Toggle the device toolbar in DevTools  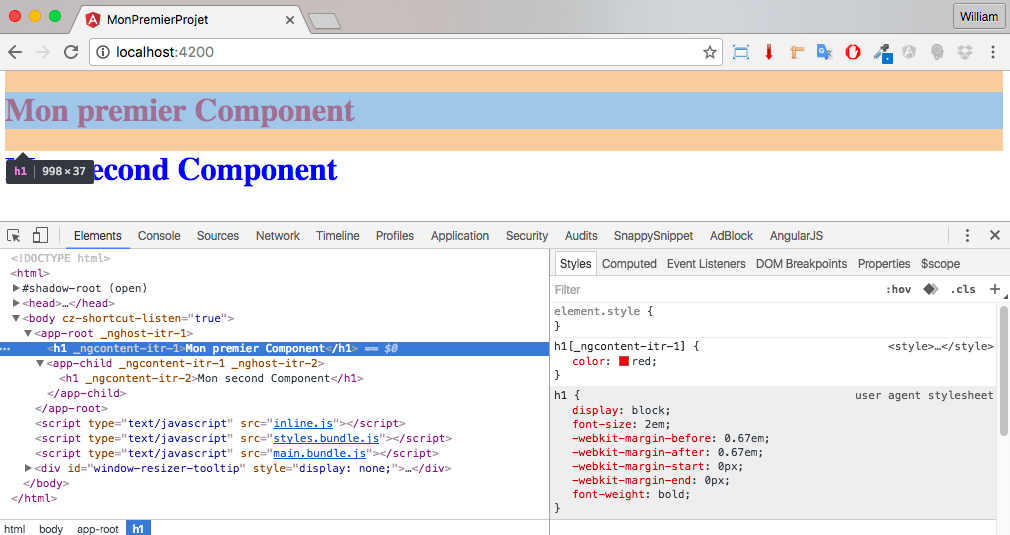(40, 236)
